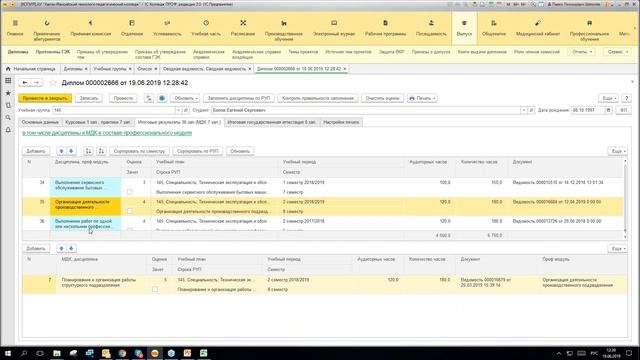Move row down in the disciplines table
The image size is (640, 360).
click(71, 151)
